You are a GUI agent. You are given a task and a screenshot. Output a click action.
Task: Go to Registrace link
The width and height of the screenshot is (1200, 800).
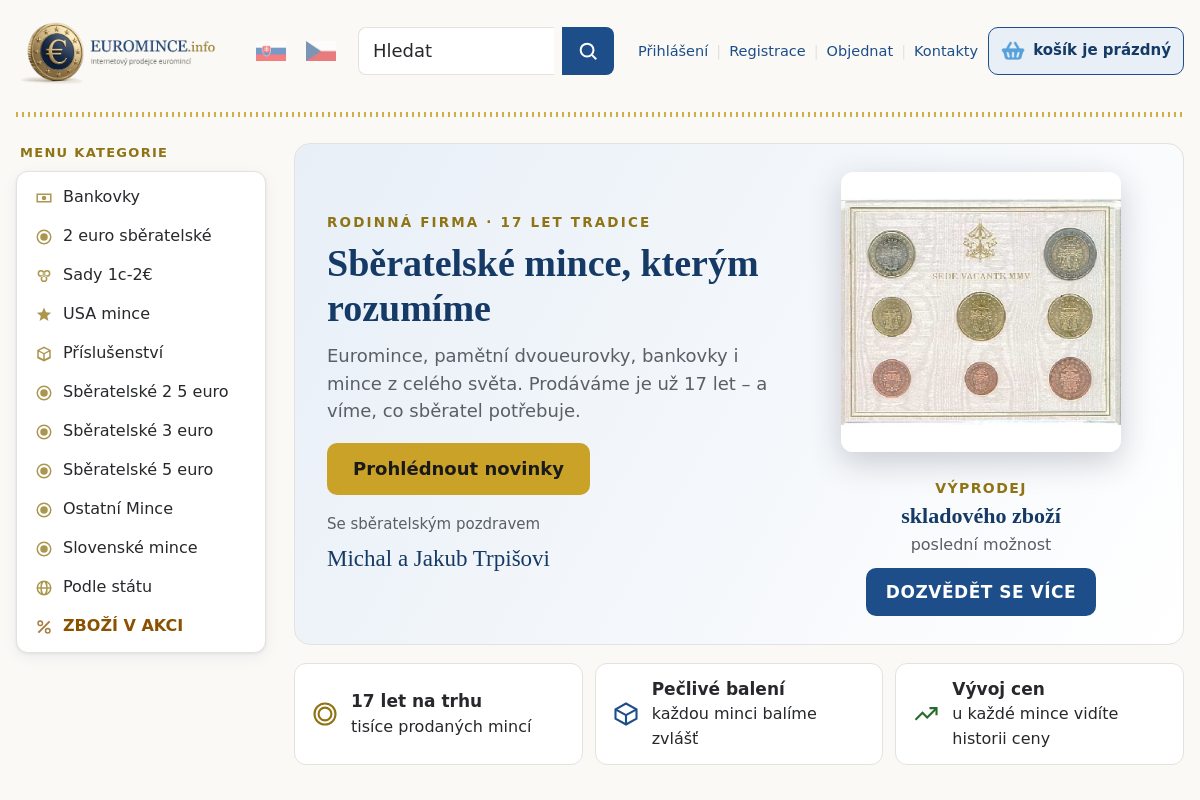click(767, 51)
